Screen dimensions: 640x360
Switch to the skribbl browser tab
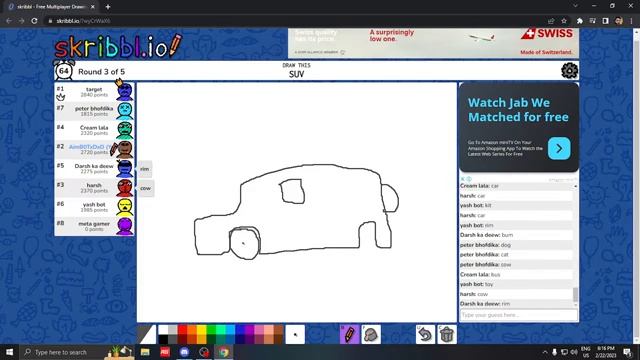[x=51, y=7]
